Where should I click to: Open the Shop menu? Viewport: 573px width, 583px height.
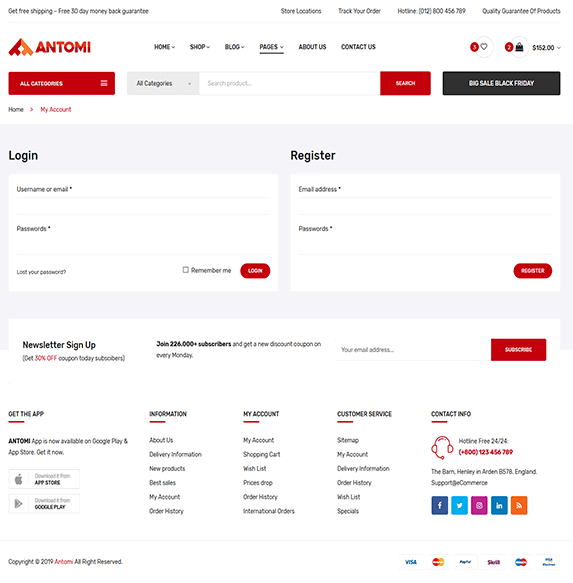(x=200, y=47)
